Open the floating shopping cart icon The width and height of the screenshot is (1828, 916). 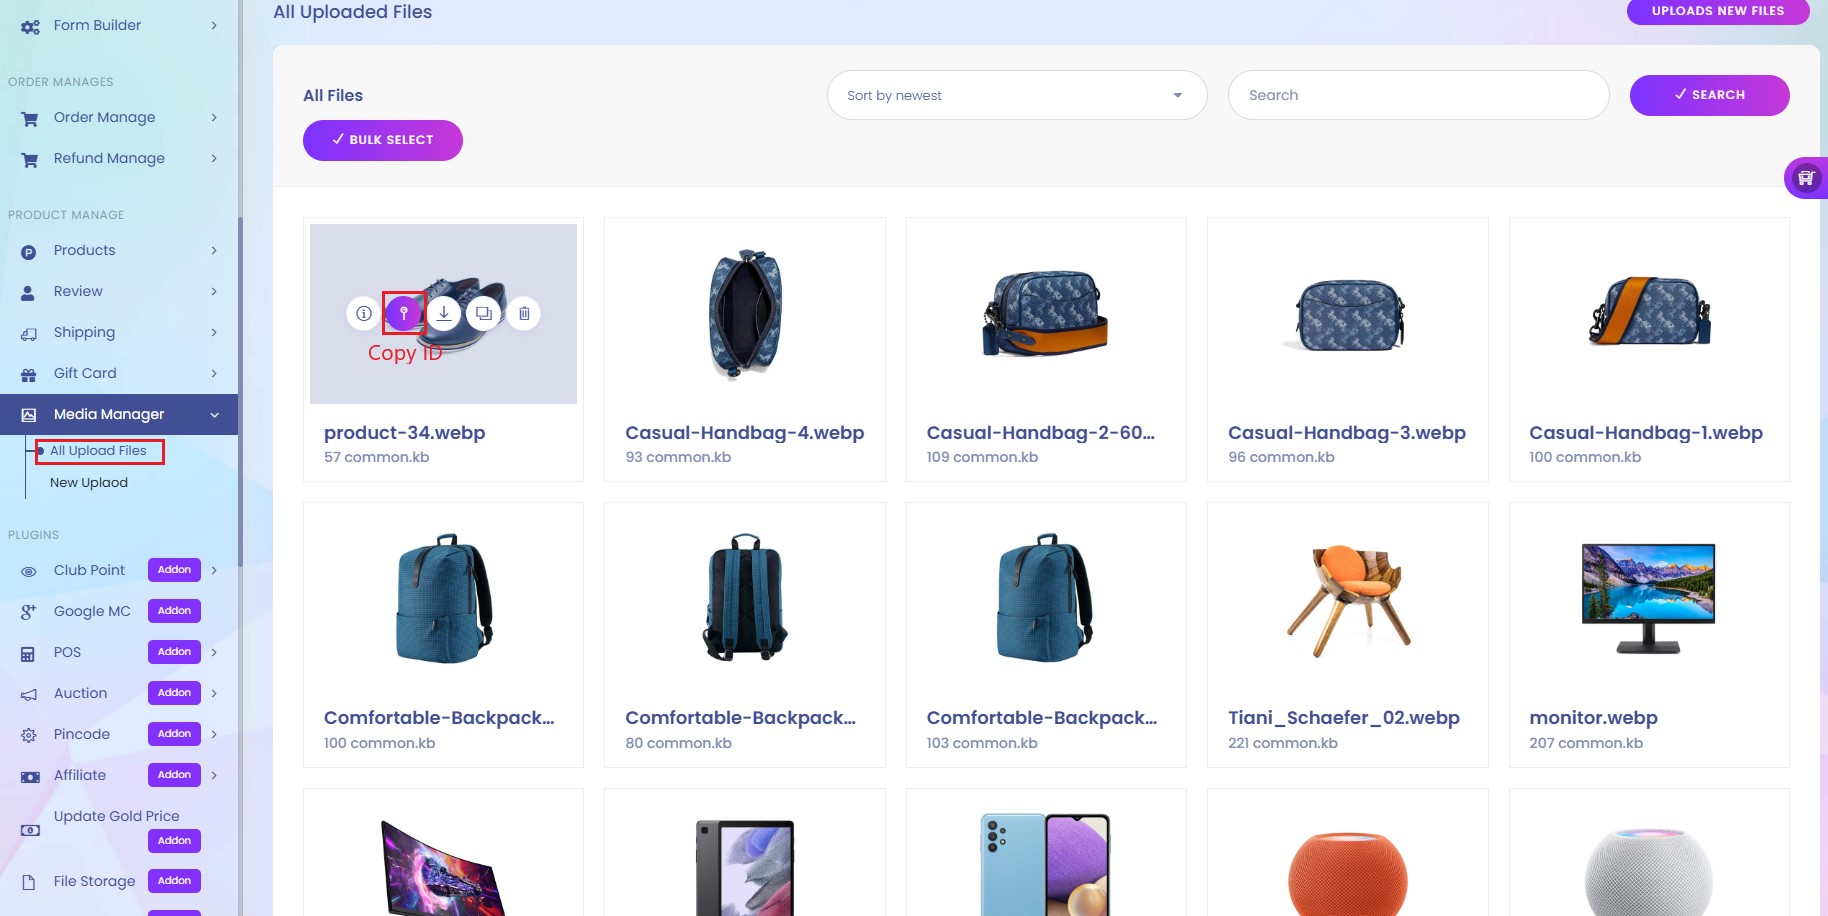pyautogui.click(x=1806, y=178)
